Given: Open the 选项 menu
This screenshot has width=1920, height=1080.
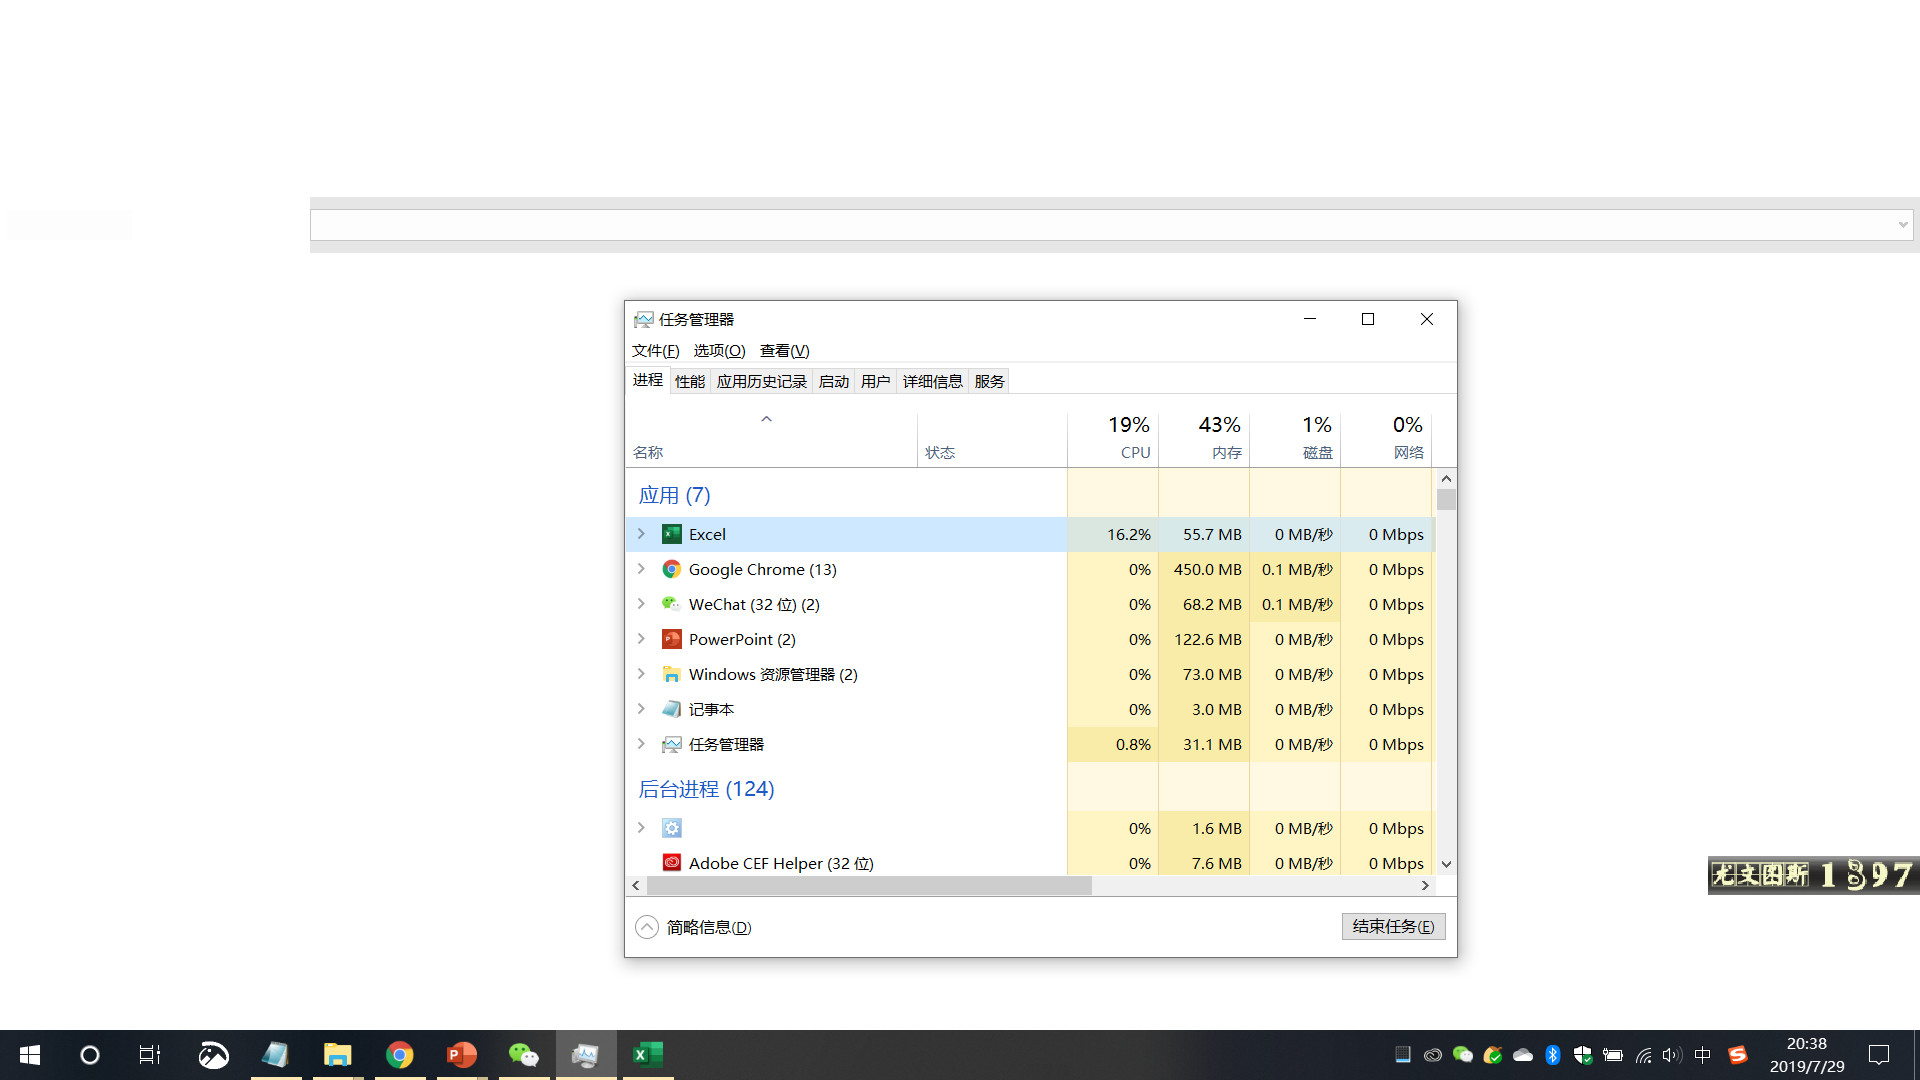Looking at the screenshot, I should pos(719,350).
